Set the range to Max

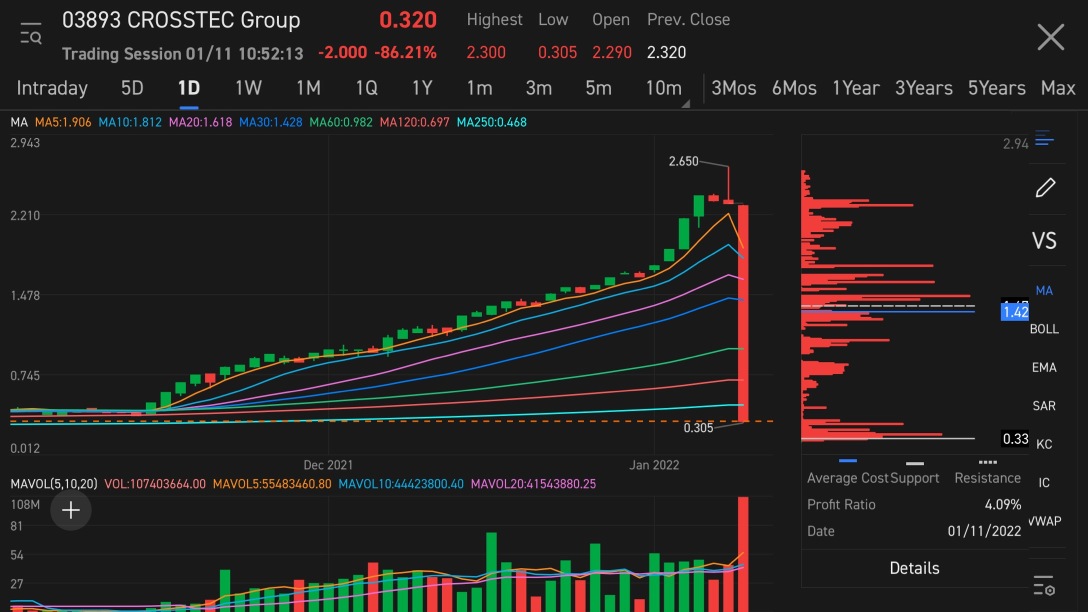1058,88
